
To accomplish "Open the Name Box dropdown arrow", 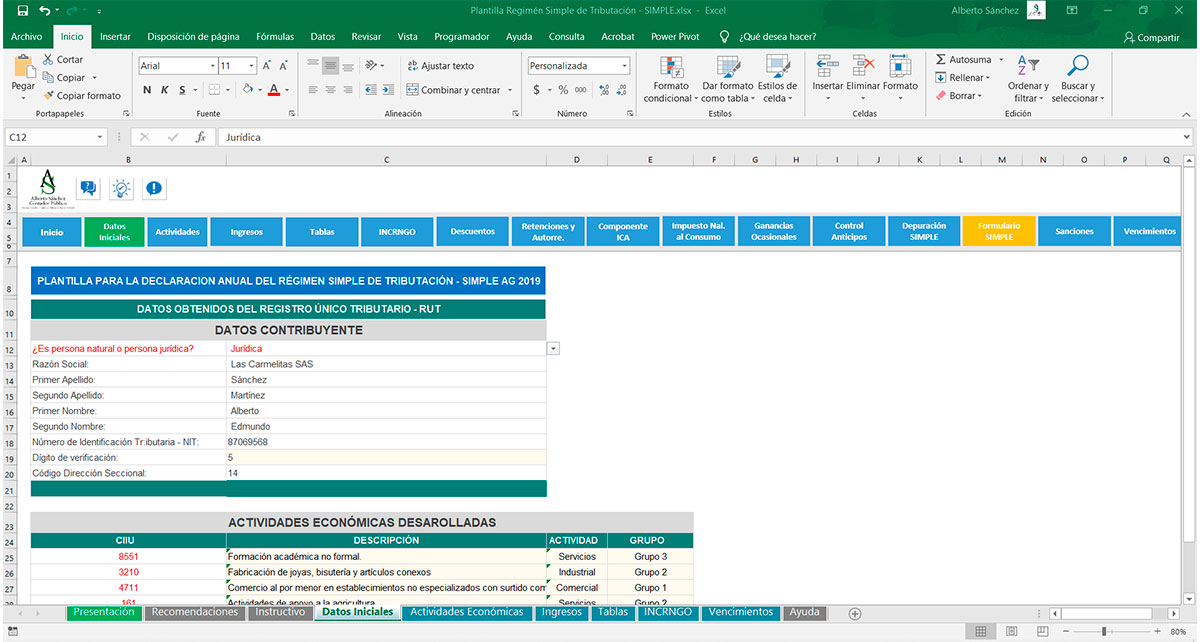I will (x=100, y=137).
